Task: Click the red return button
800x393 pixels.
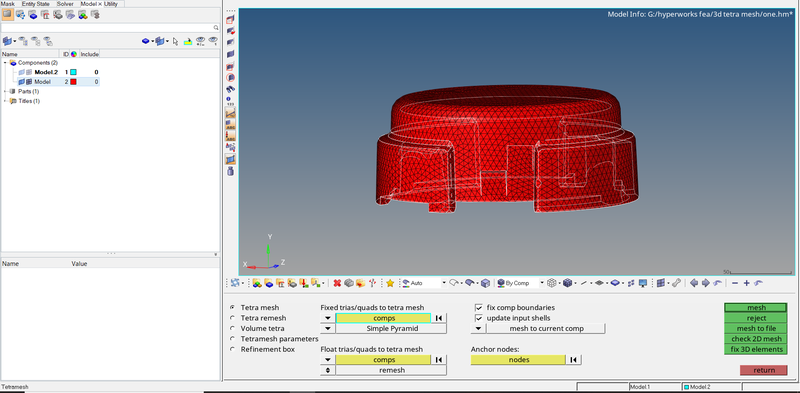Action: point(764,370)
